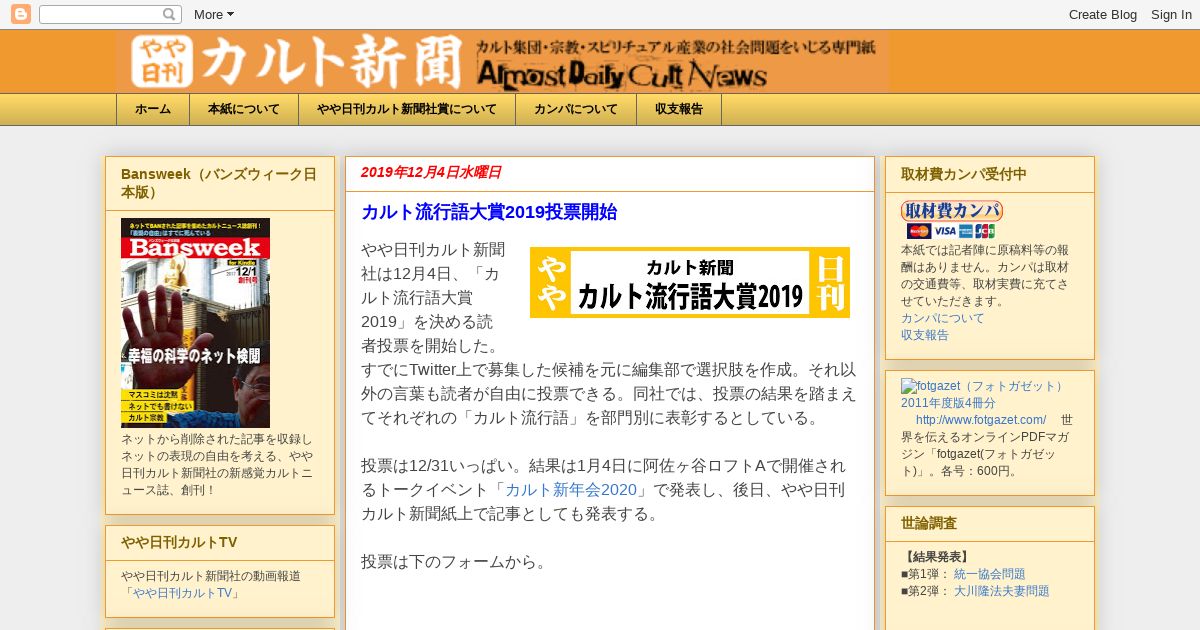Open the 大川隆法夫妻問題 survey link
This screenshot has width=1200, height=630.
1001,591
